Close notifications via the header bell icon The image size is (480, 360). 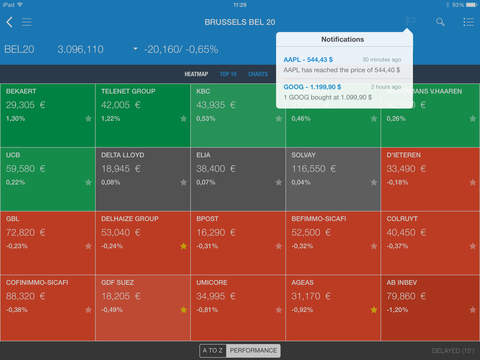click(410, 21)
